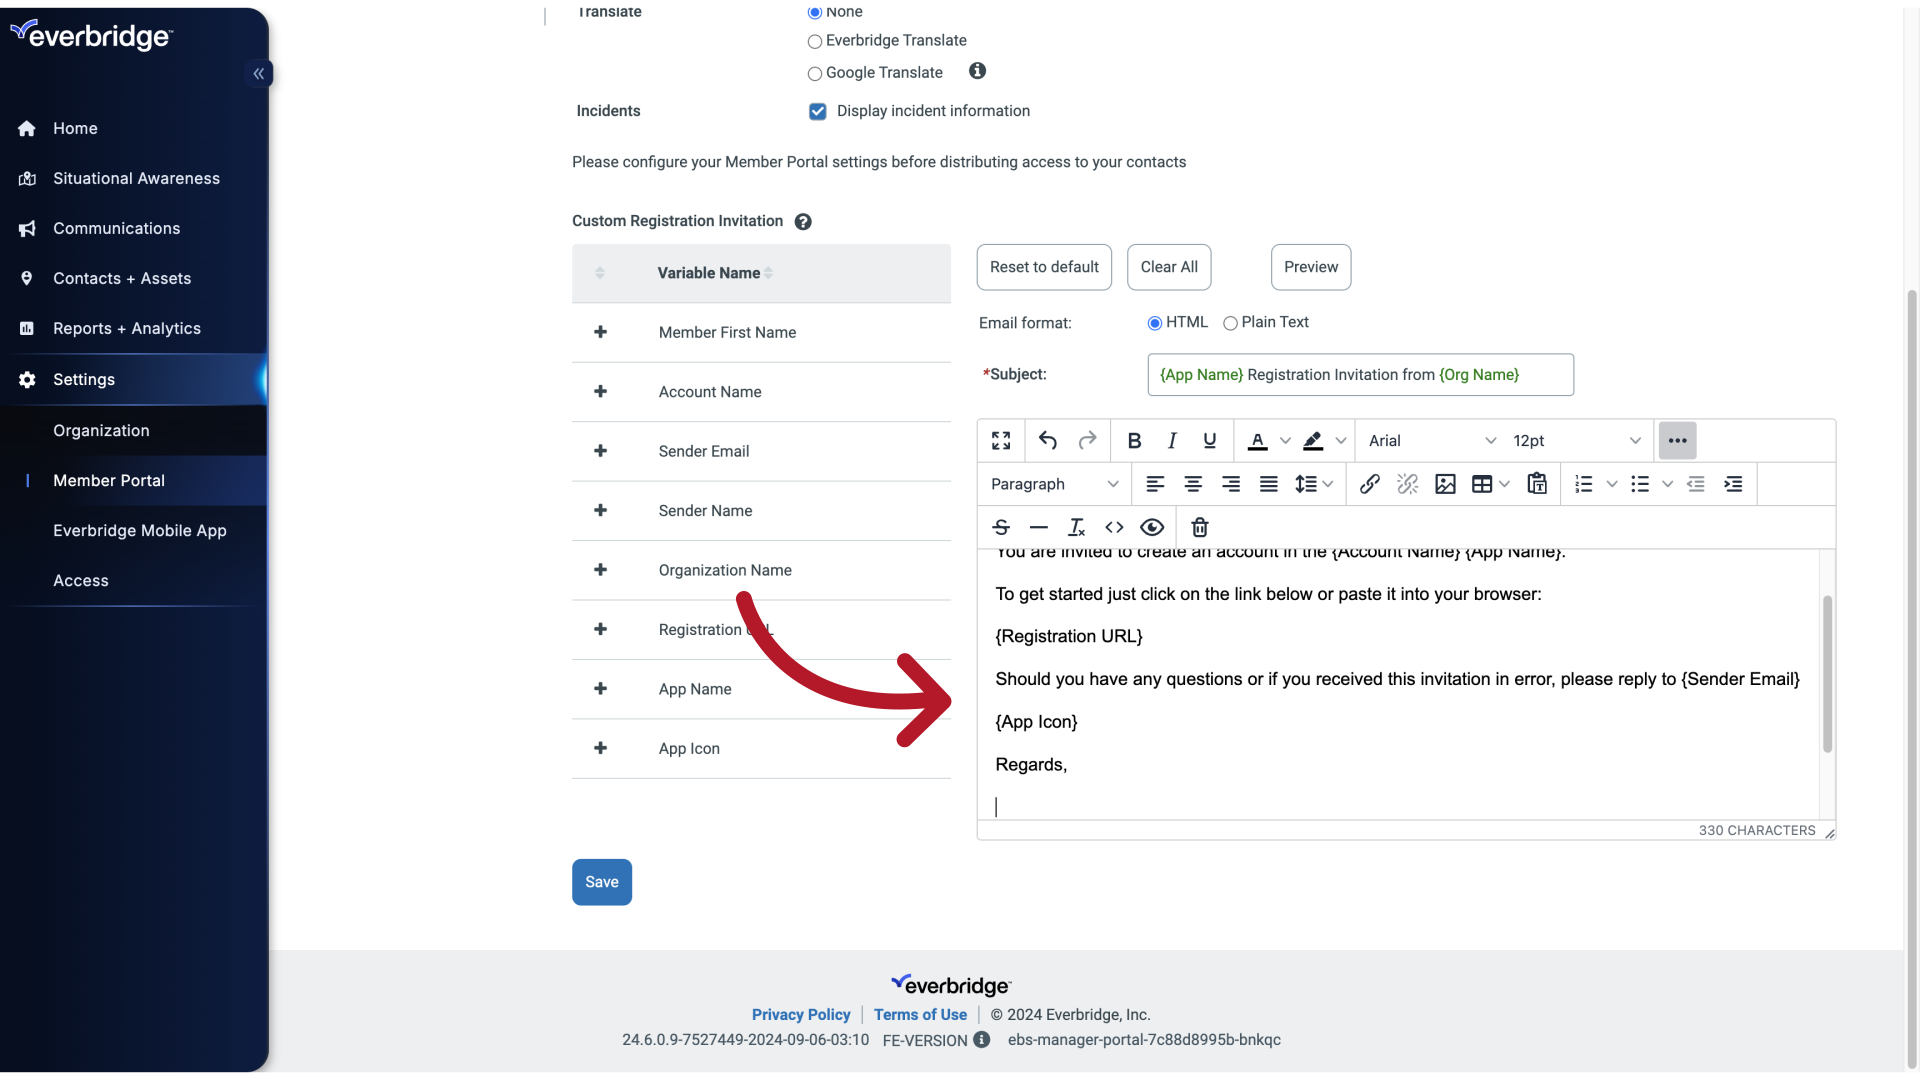
Task: Align text left
Action: (1155, 484)
